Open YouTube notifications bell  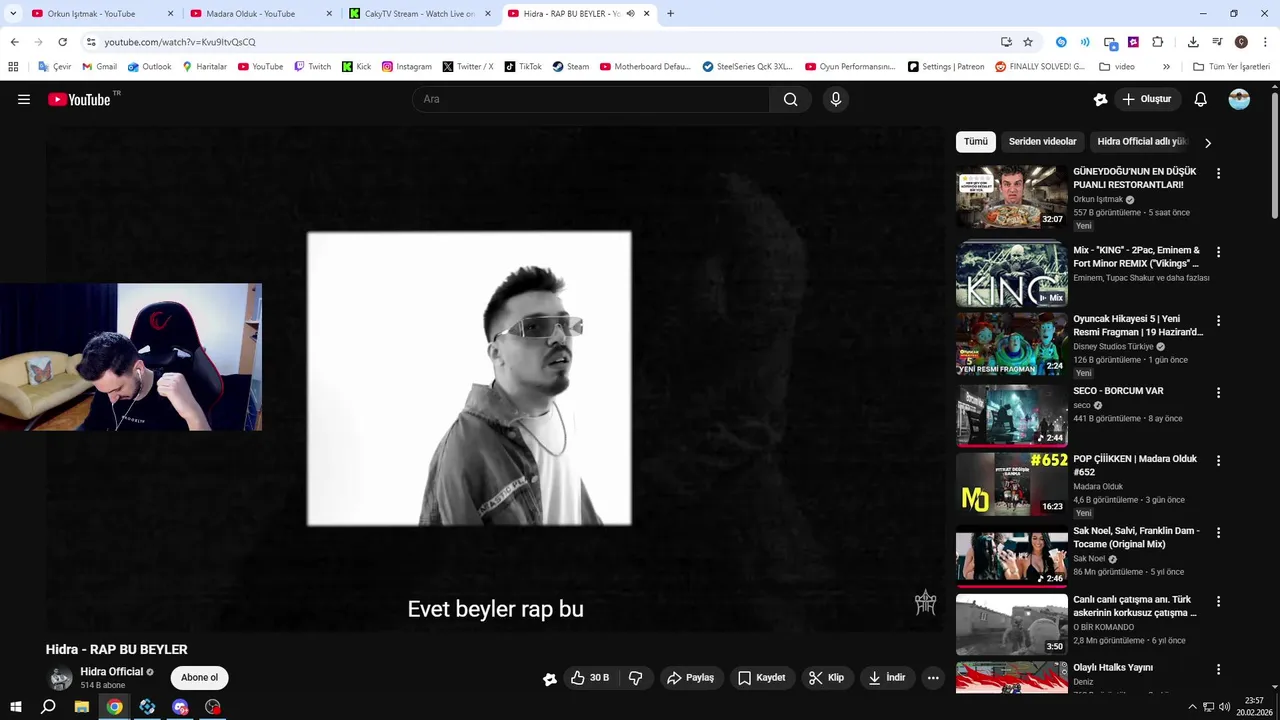coord(1201,99)
